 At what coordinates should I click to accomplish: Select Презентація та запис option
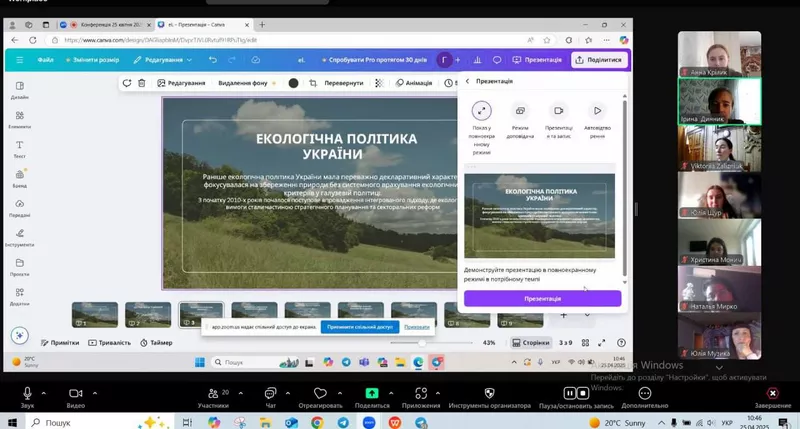tap(559, 120)
